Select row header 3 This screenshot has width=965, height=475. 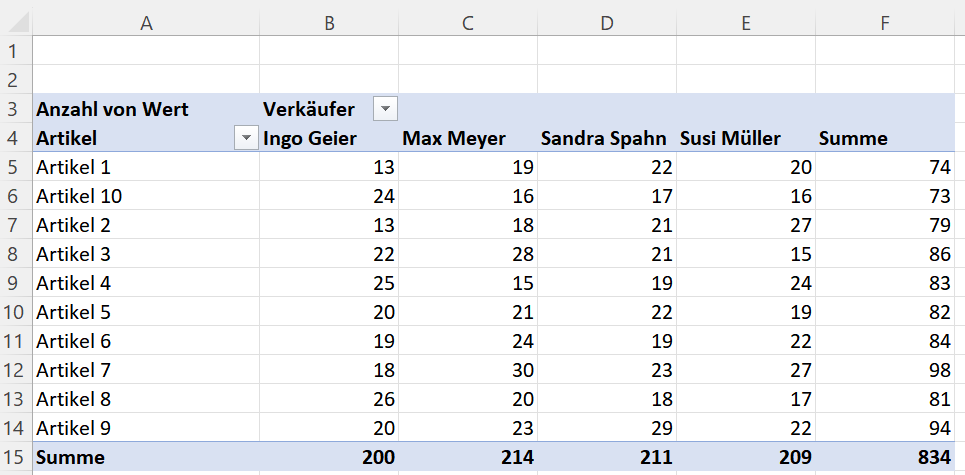[x=16, y=110]
